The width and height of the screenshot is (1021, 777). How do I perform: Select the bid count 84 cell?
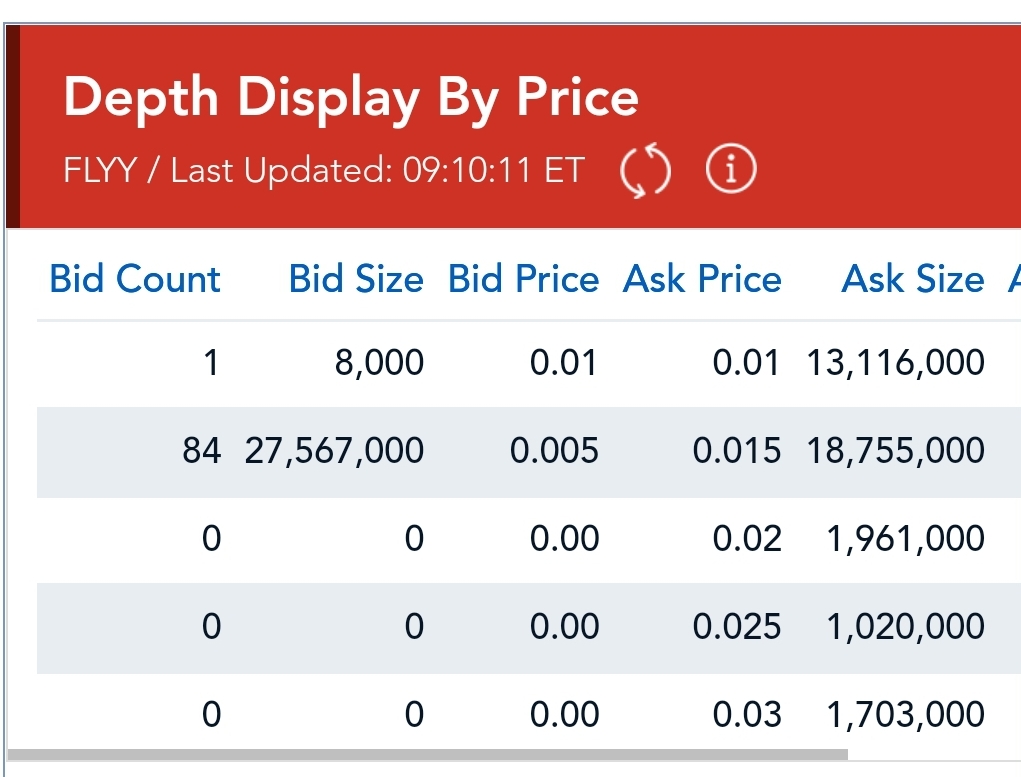pos(201,451)
